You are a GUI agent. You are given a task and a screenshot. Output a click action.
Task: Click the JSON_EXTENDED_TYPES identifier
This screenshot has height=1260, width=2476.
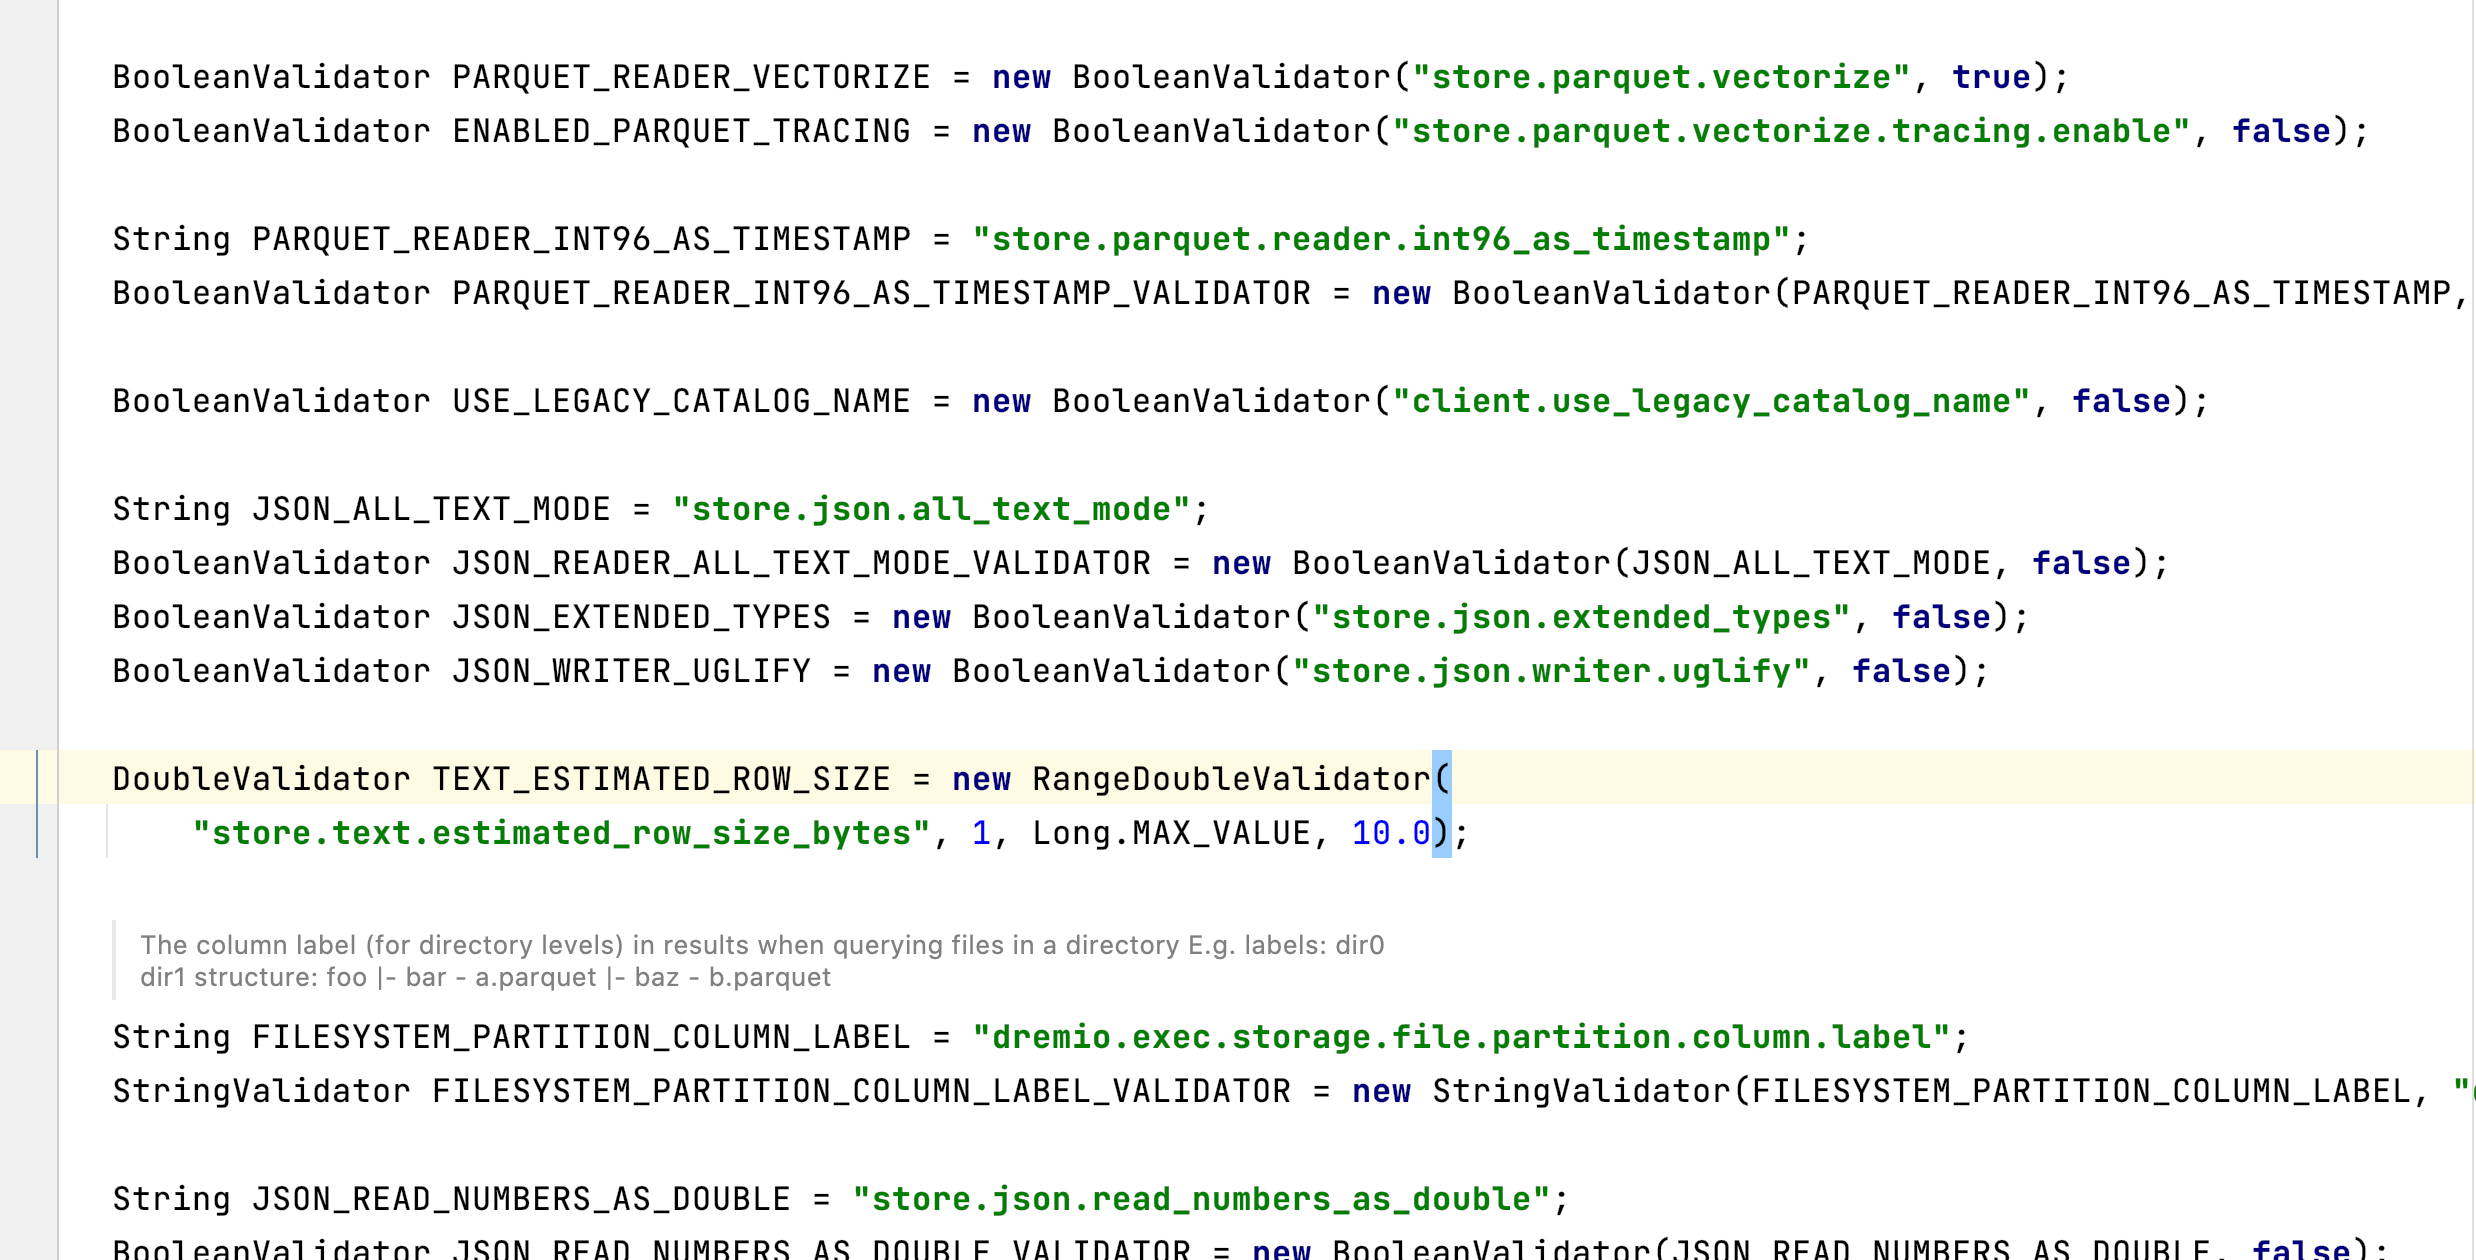641,617
